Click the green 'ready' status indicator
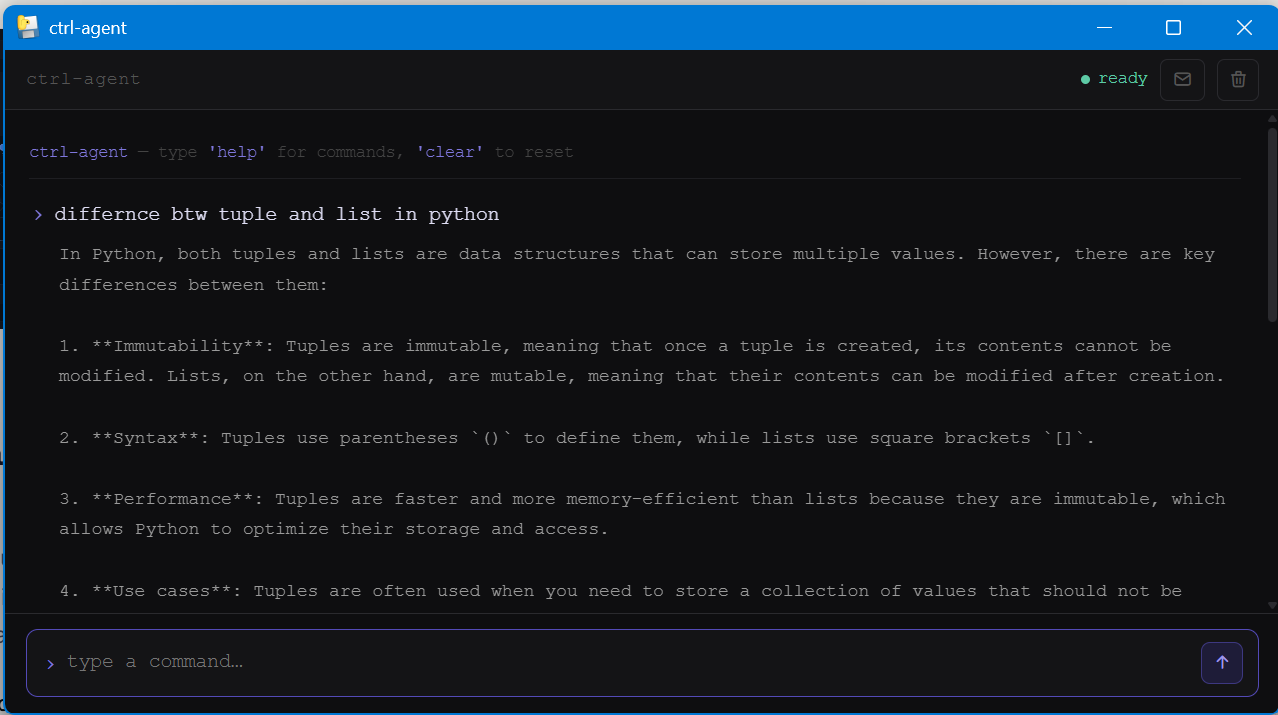The image size is (1278, 715). pyautogui.click(x=1114, y=79)
